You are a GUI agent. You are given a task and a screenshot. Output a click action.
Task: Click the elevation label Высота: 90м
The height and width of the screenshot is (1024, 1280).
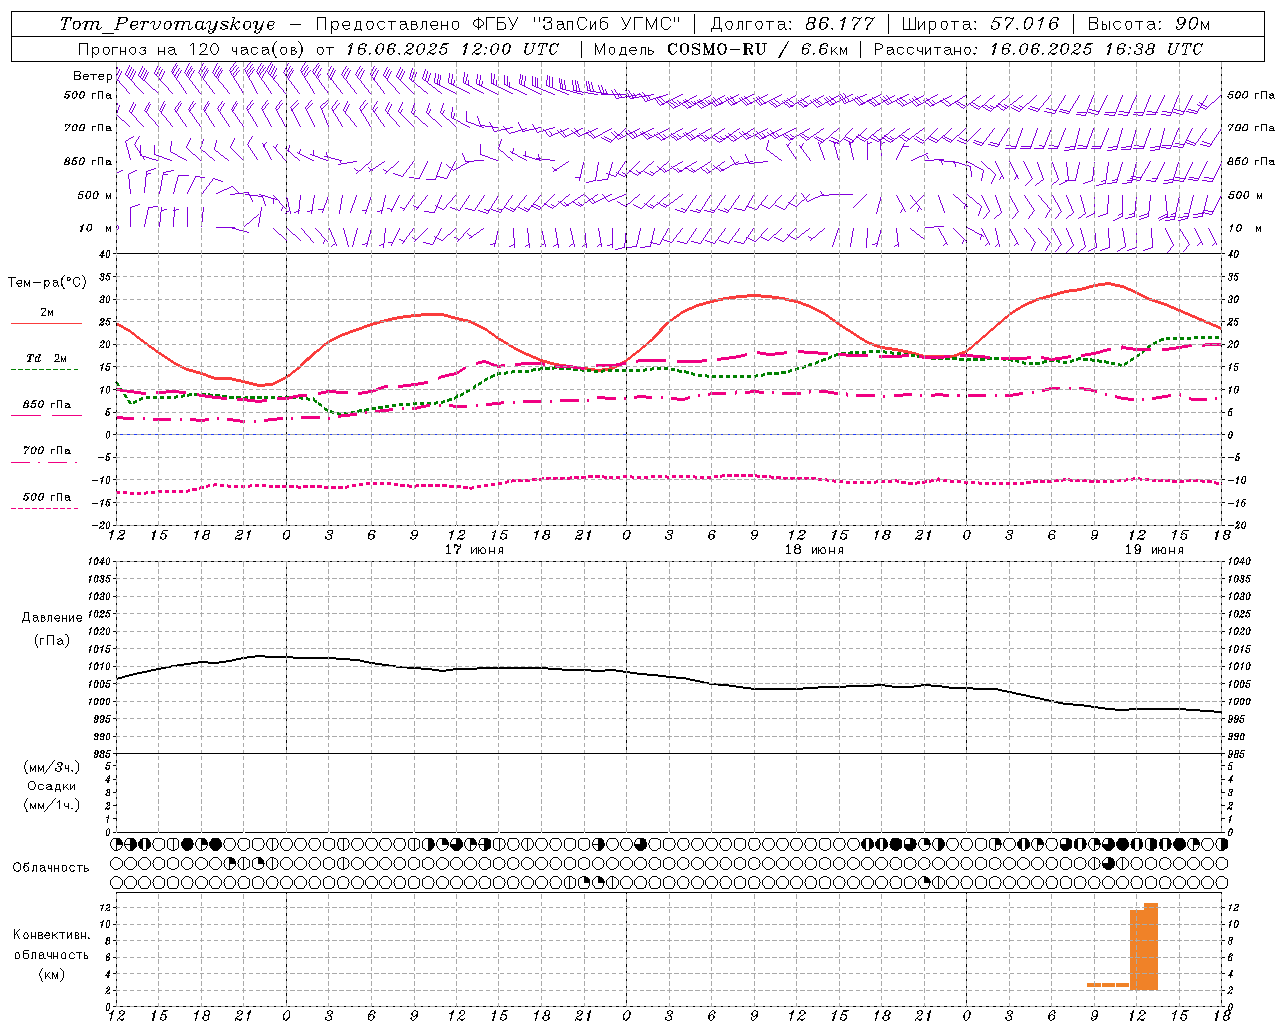[1149, 24]
